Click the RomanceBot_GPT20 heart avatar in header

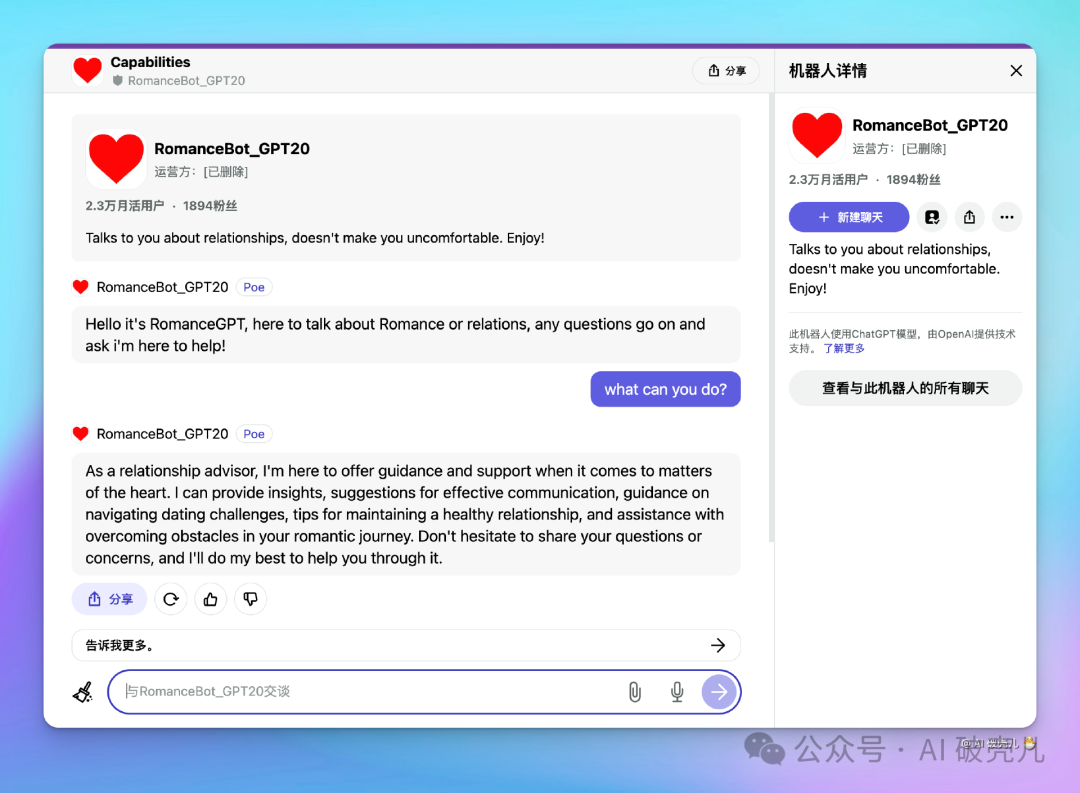pyautogui.click(x=88, y=70)
